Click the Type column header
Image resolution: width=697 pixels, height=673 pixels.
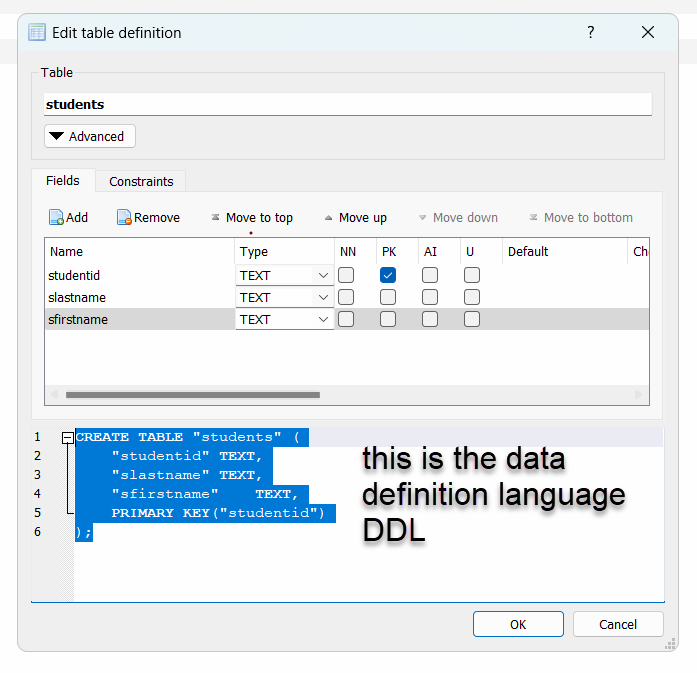[x=284, y=252]
